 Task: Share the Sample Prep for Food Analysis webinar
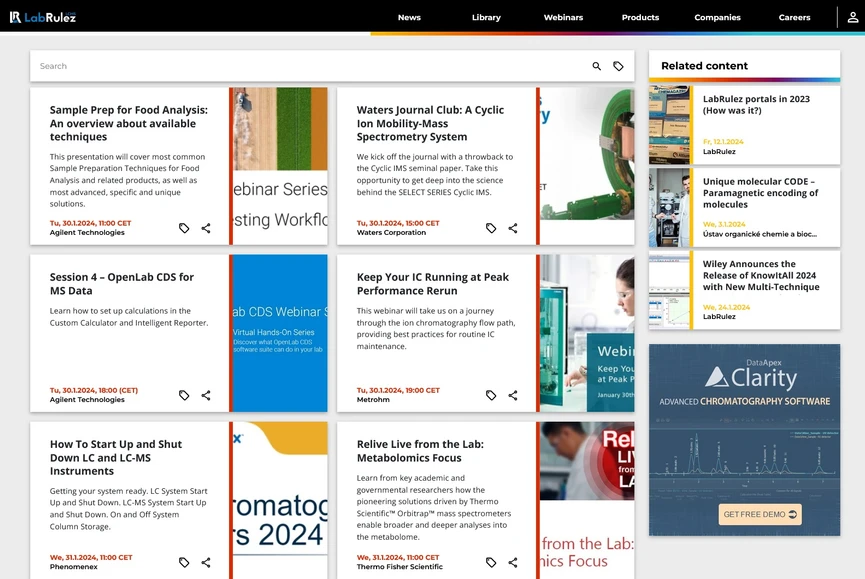coord(206,228)
